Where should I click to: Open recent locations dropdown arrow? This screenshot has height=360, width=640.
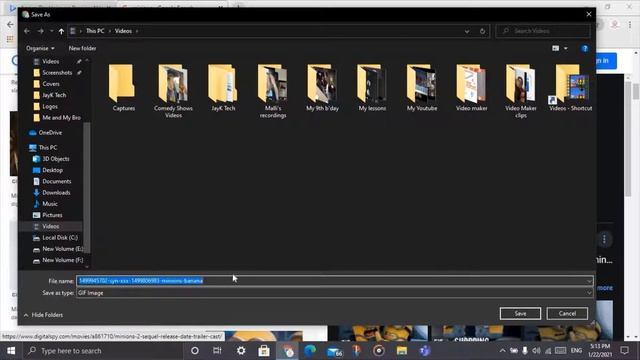point(51,31)
